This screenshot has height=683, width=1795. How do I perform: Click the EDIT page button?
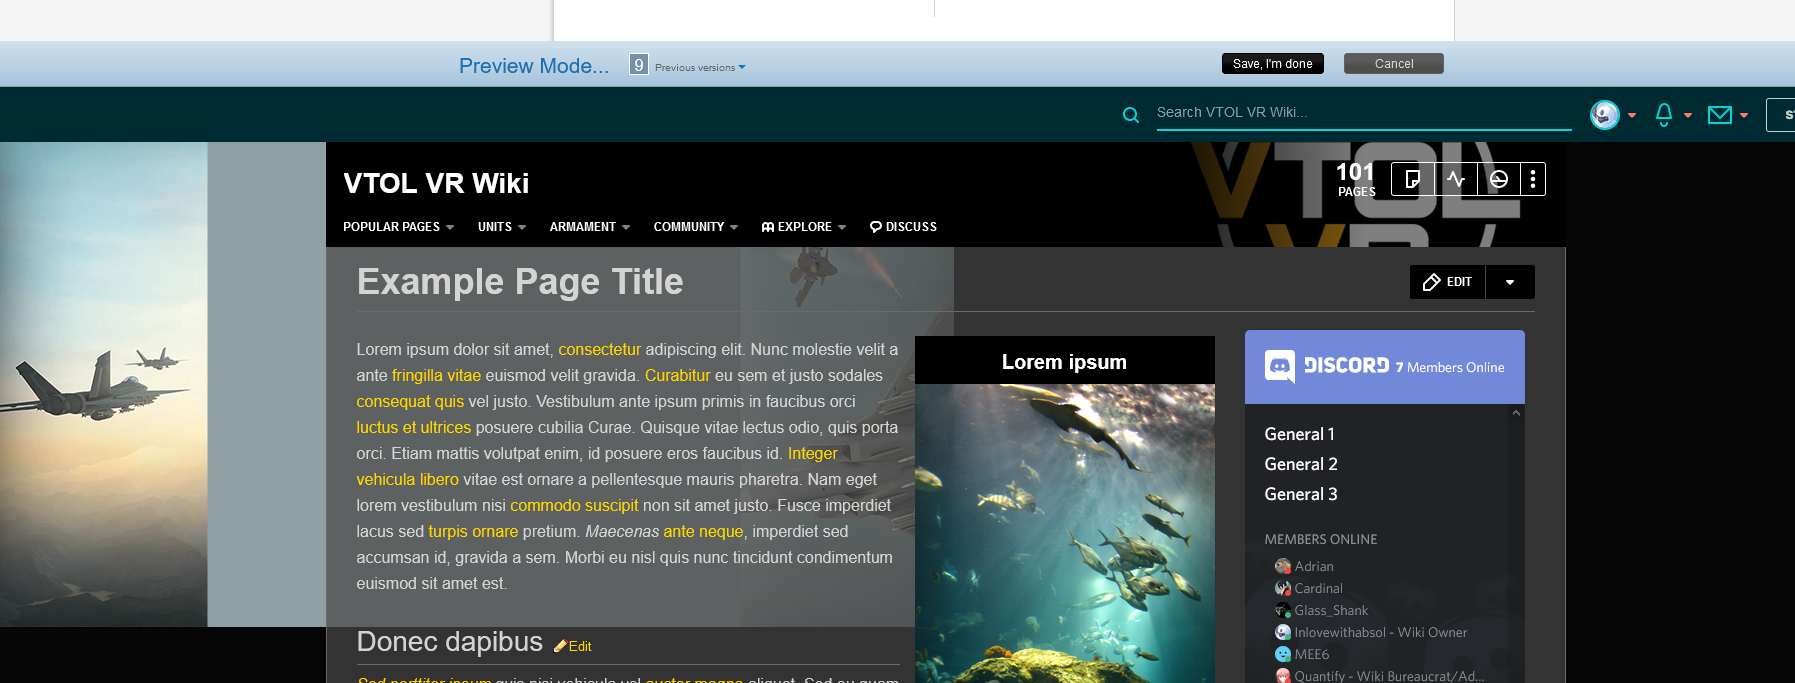pos(1448,282)
